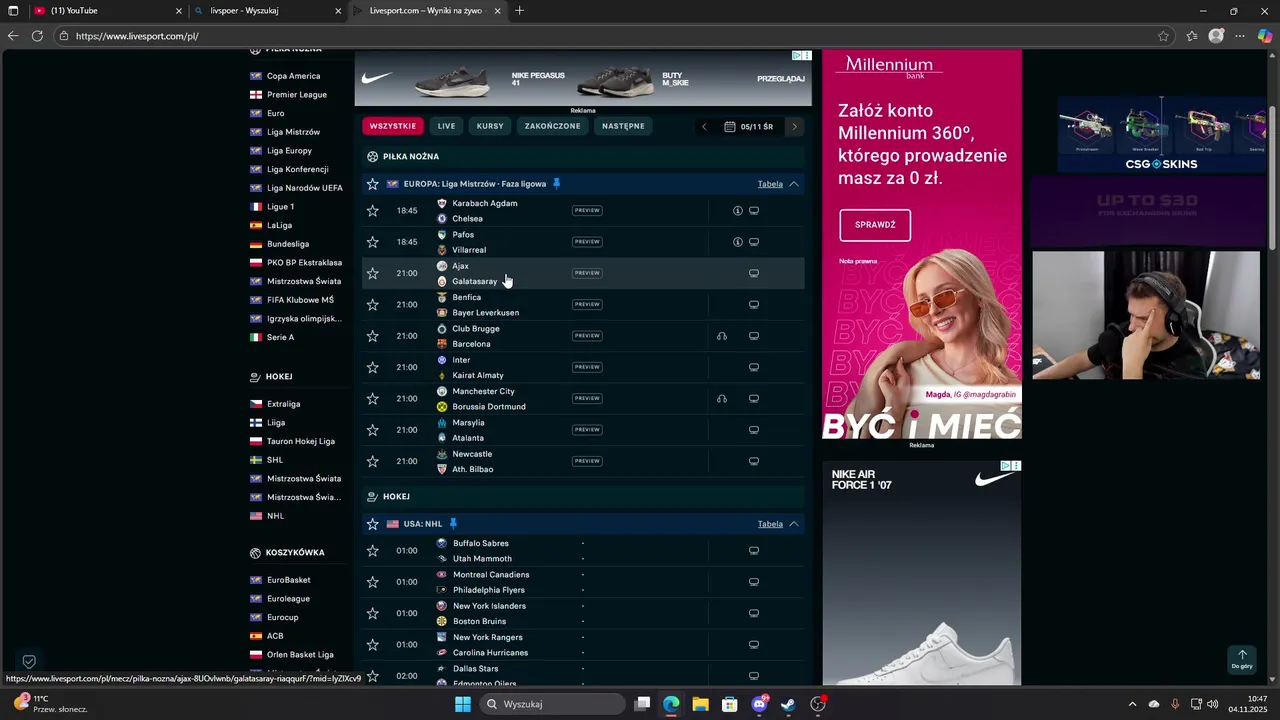Select the ZAKOŃCZONE filter tab
The height and width of the screenshot is (720, 1280).
tap(553, 126)
